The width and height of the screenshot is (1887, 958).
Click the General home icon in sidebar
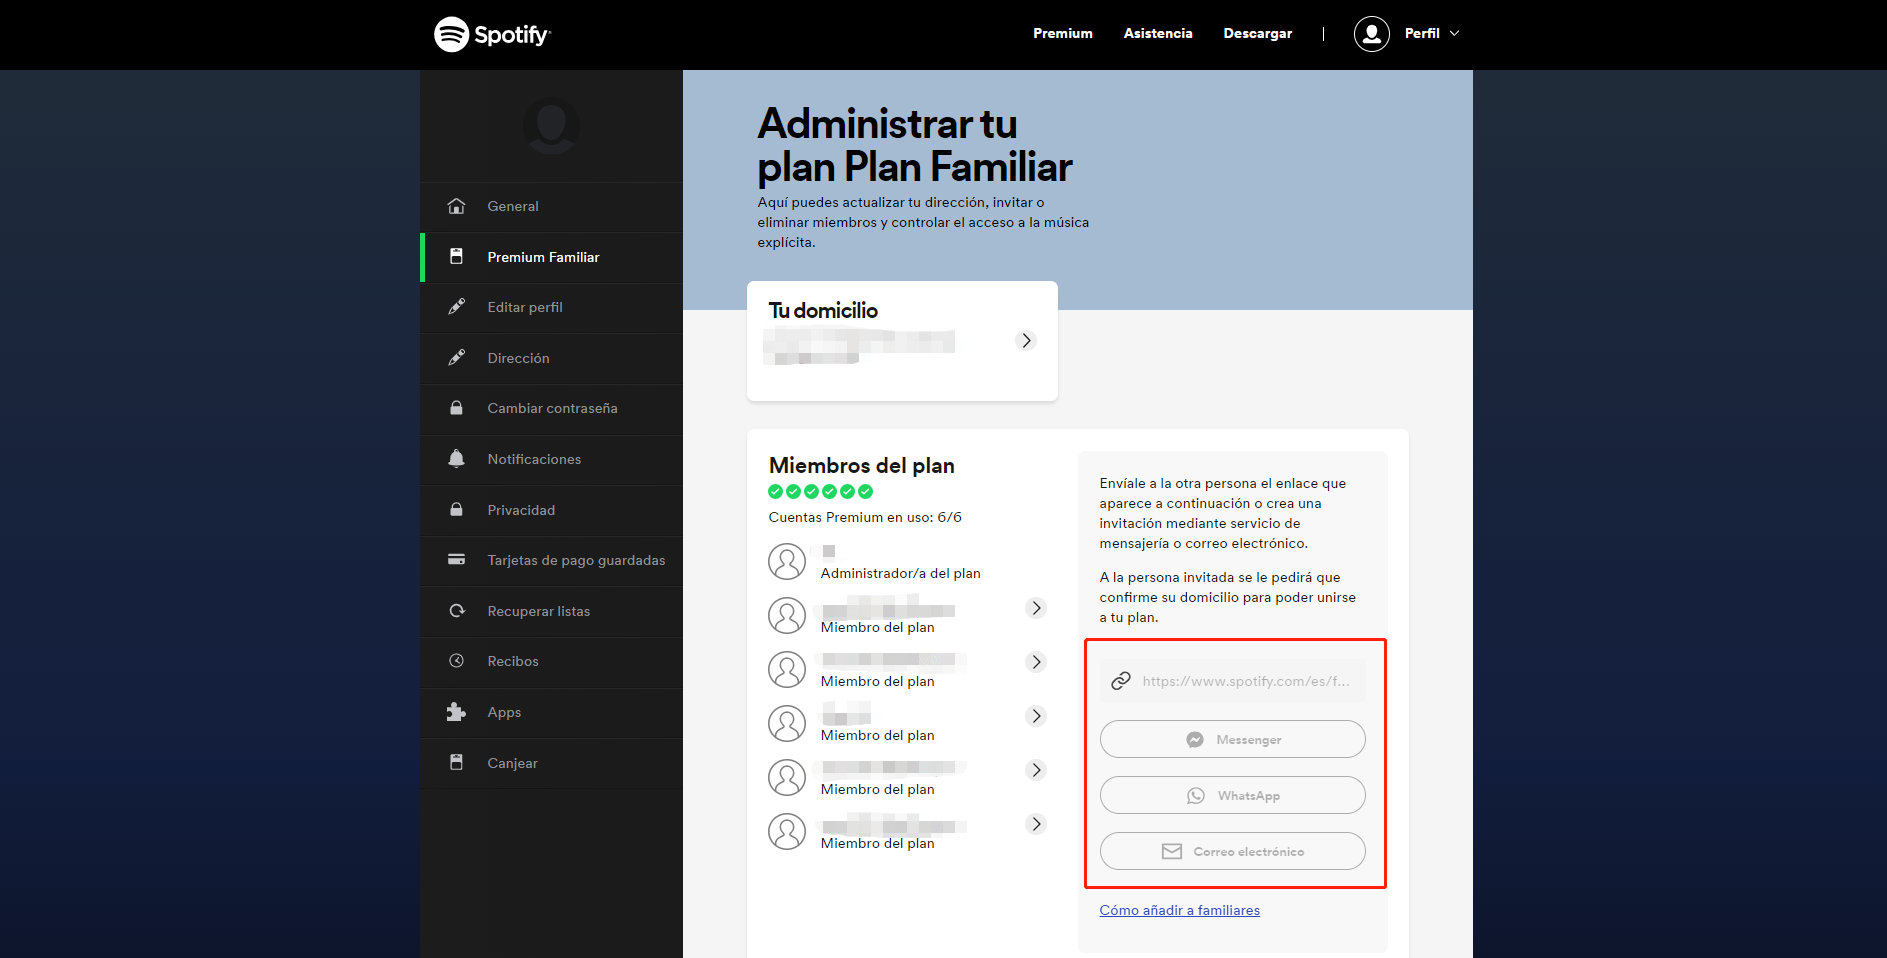tap(456, 206)
